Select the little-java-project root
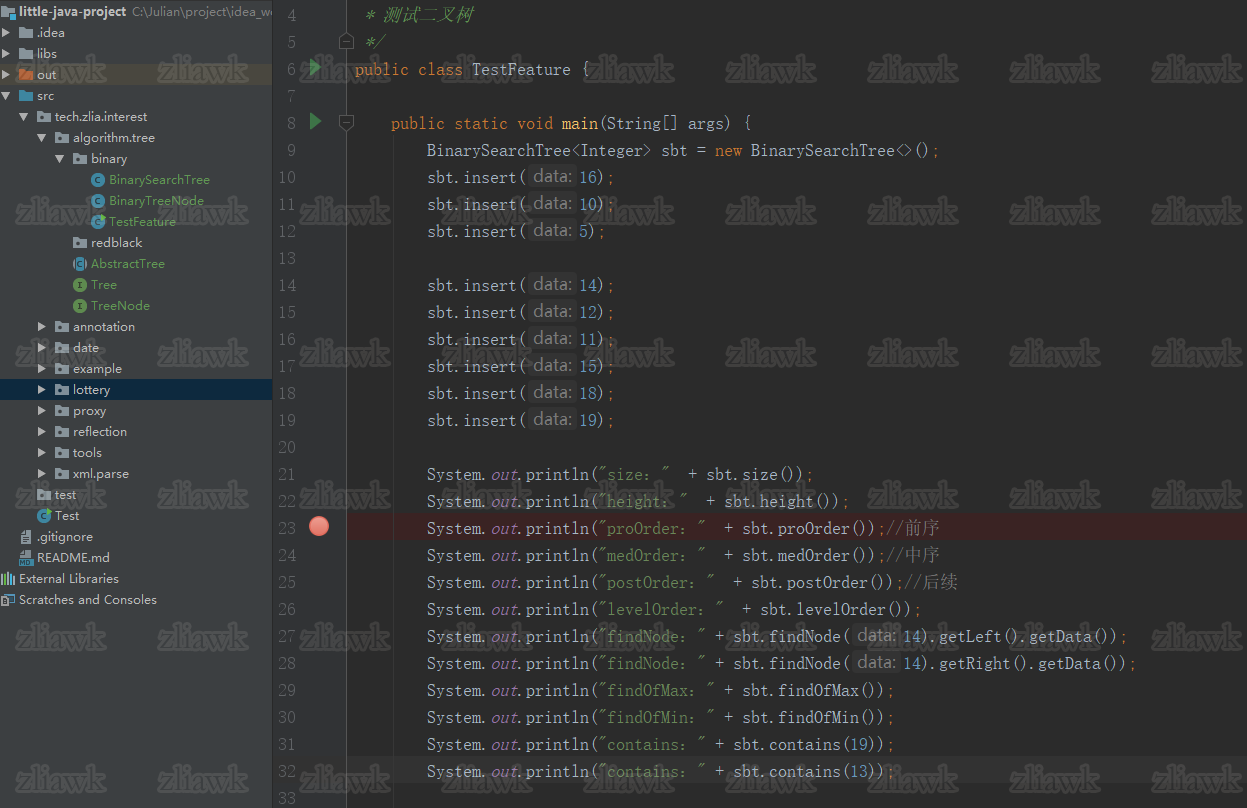Viewport: 1247px width, 808px height. [73, 12]
